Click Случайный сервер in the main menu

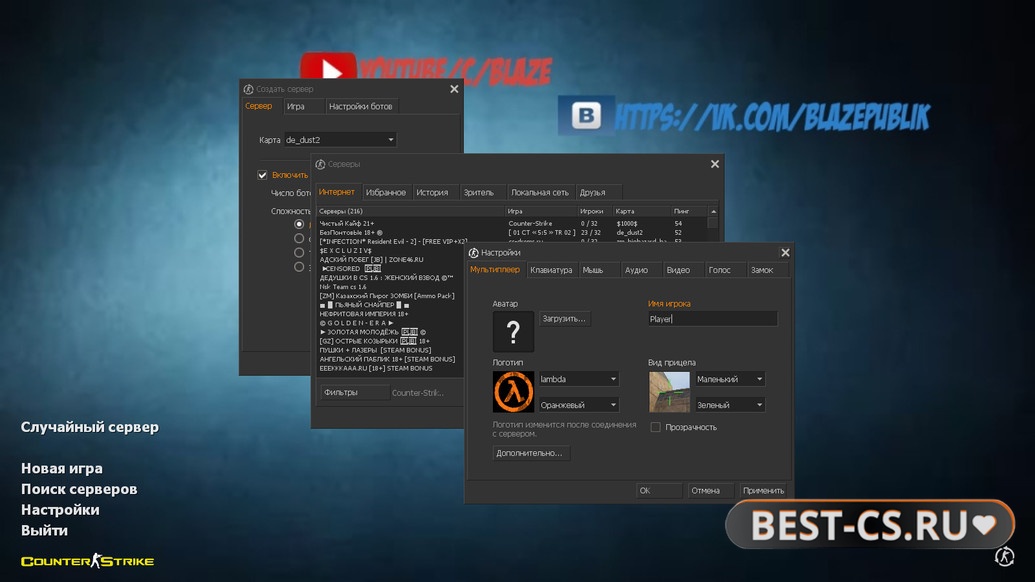90,427
